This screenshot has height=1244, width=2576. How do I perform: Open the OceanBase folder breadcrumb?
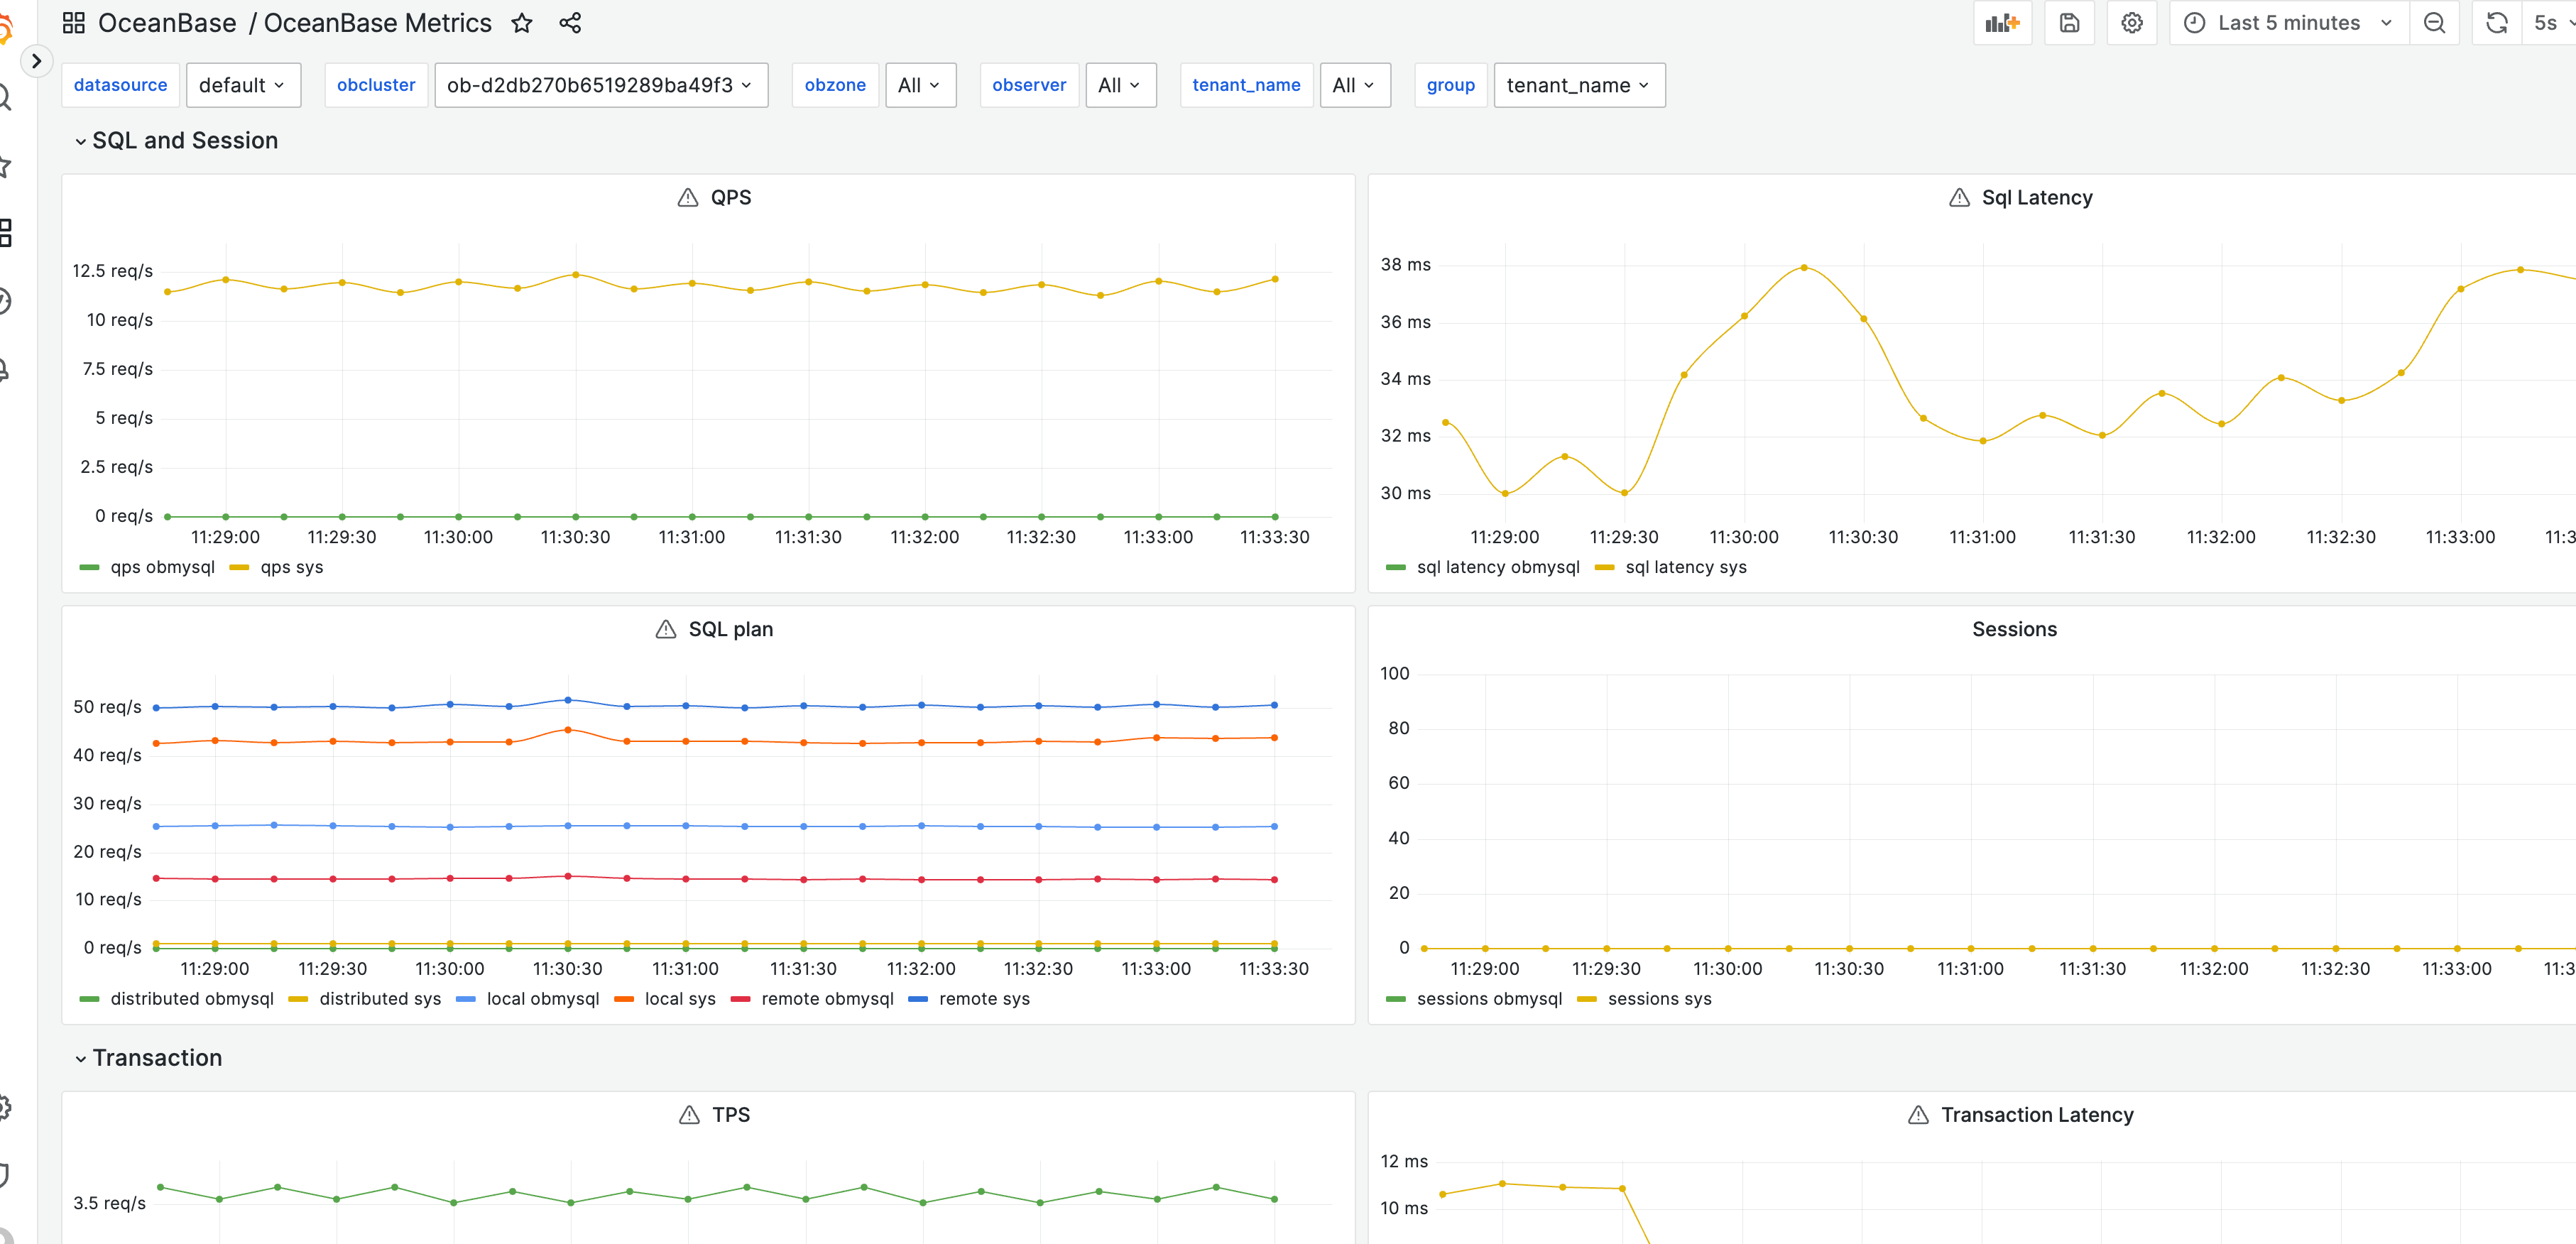coord(167,23)
